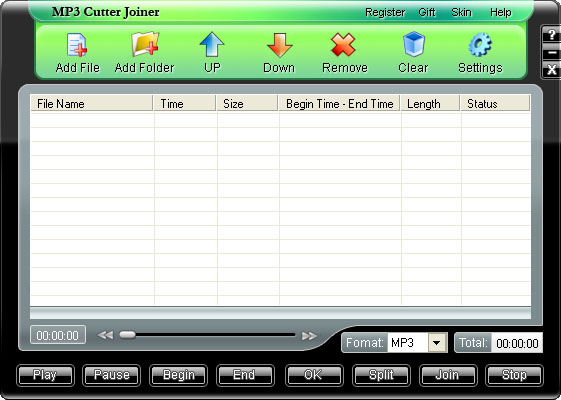
Task: Set start point with Begin button
Action: pos(179,375)
